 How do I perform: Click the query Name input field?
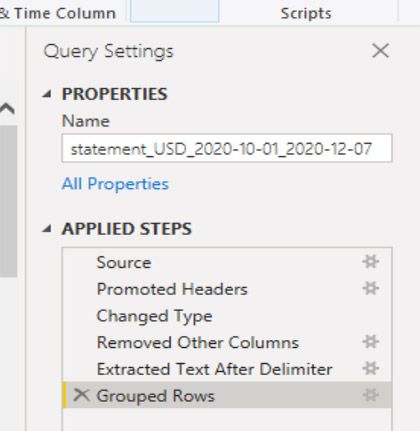[x=227, y=148]
